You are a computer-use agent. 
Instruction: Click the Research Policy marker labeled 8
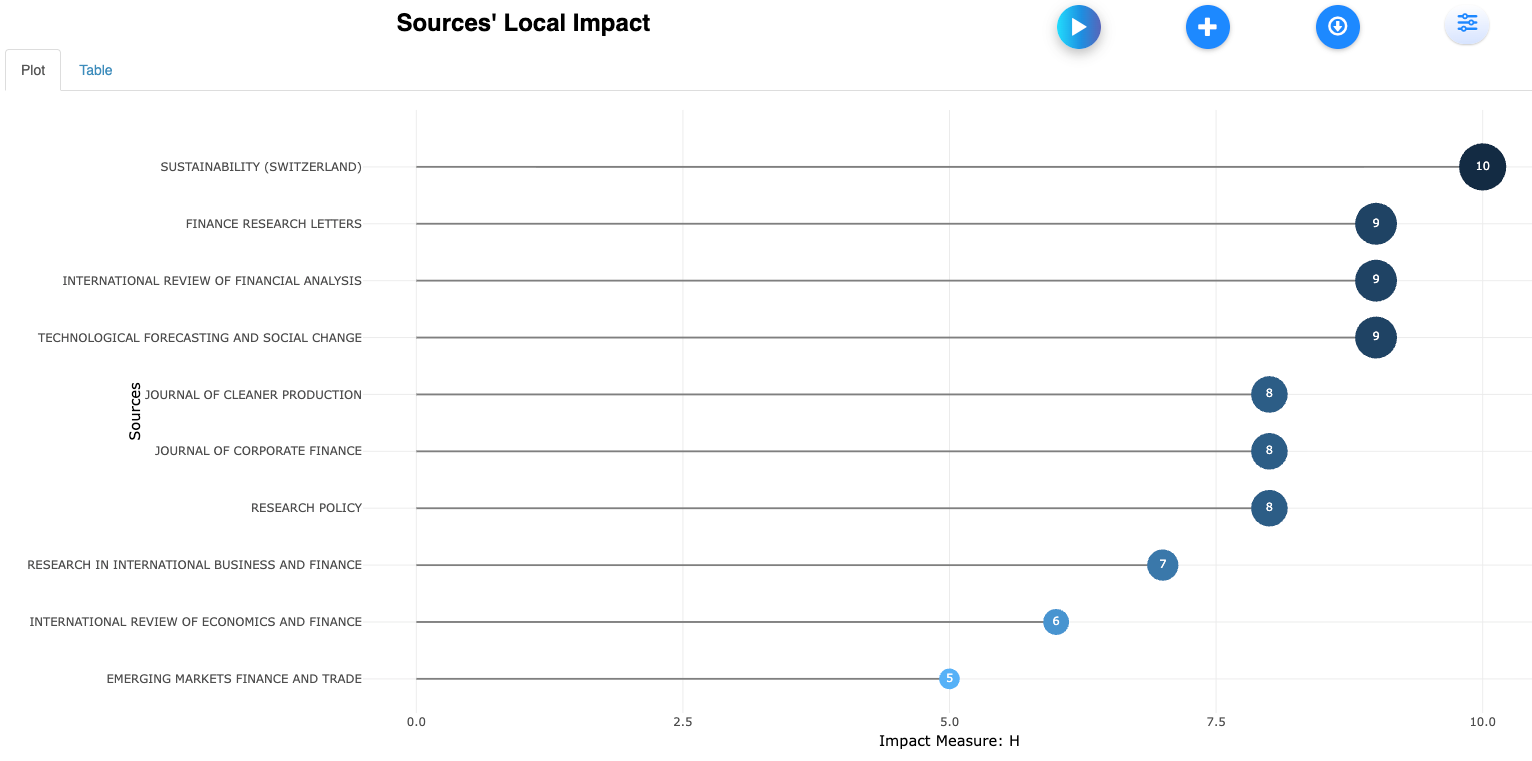pyautogui.click(x=1269, y=508)
